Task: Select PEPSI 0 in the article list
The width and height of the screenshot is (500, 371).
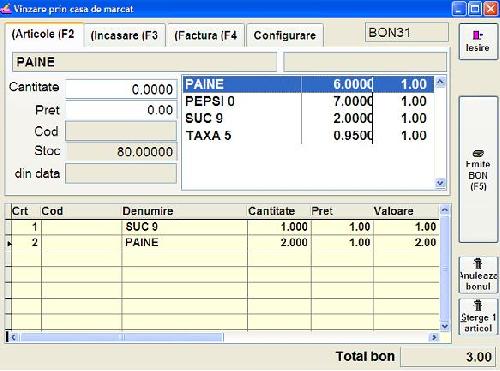Action: 308,101
